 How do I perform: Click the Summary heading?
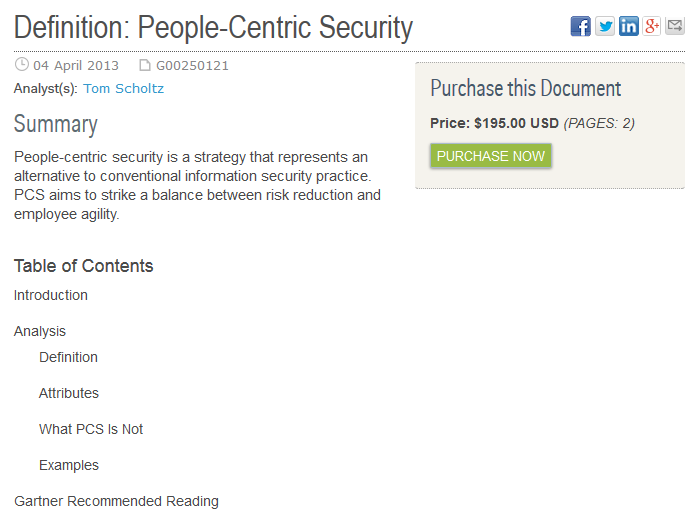click(55, 124)
